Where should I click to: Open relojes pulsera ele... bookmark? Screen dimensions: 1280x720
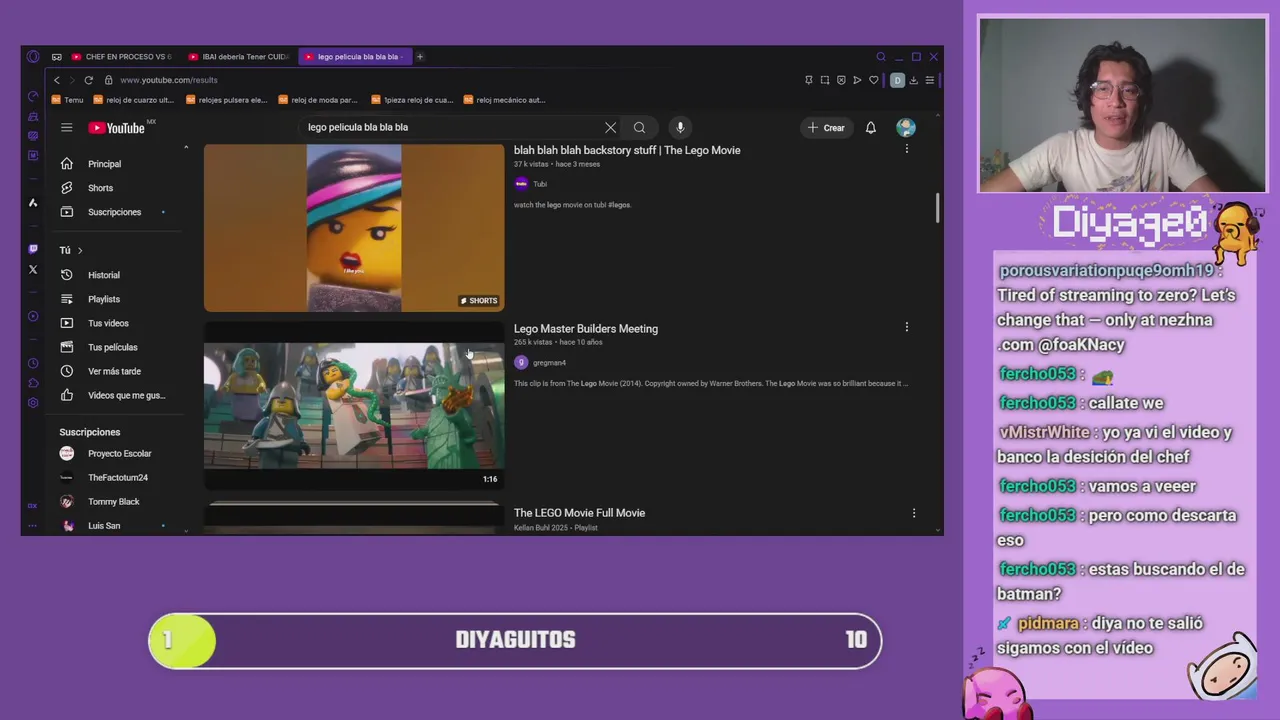click(x=227, y=100)
